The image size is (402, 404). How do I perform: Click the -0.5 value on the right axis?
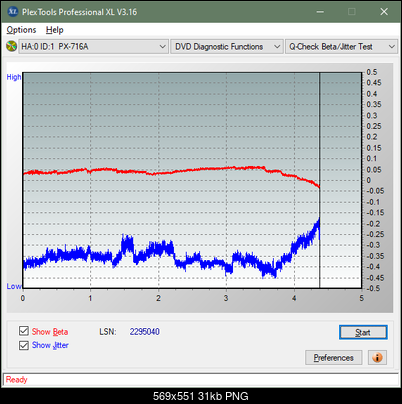(373, 288)
